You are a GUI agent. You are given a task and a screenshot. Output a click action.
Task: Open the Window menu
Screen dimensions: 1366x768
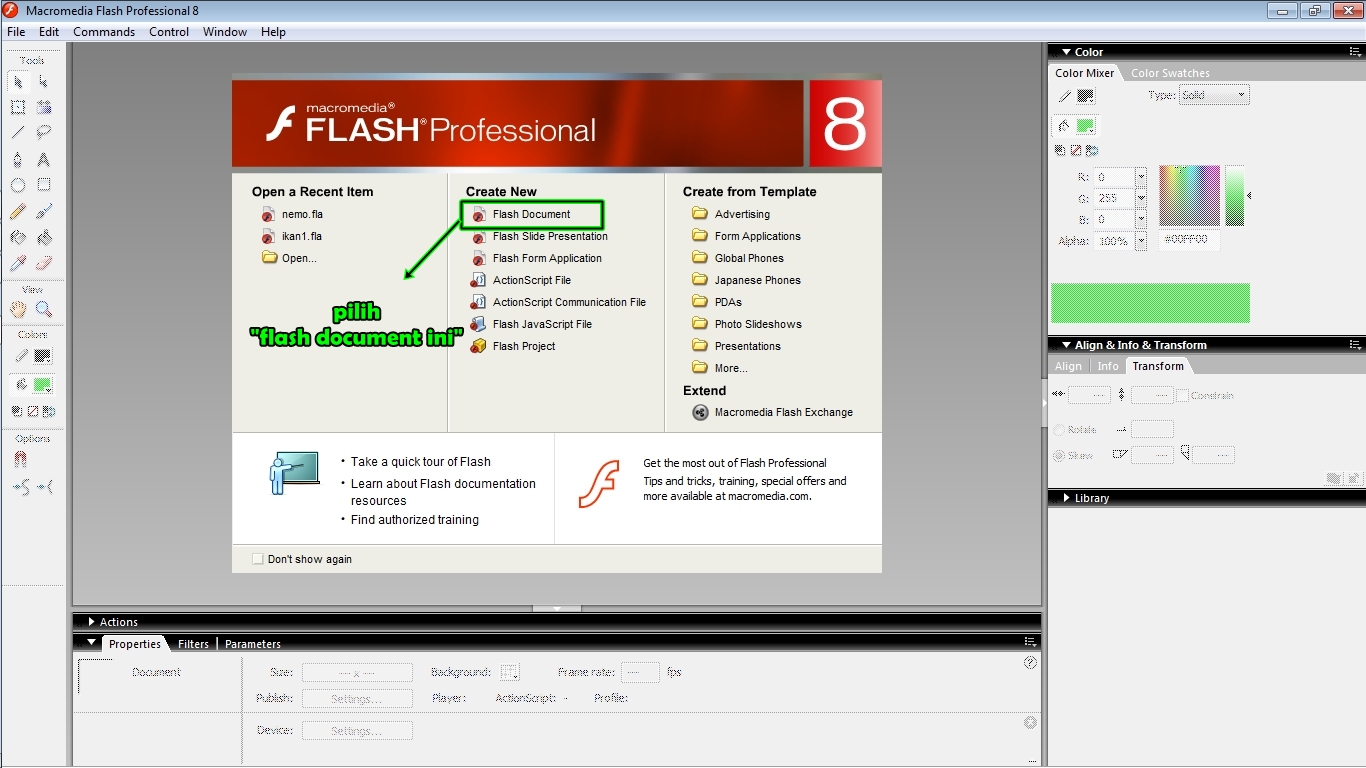pyautogui.click(x=225, y=32)
